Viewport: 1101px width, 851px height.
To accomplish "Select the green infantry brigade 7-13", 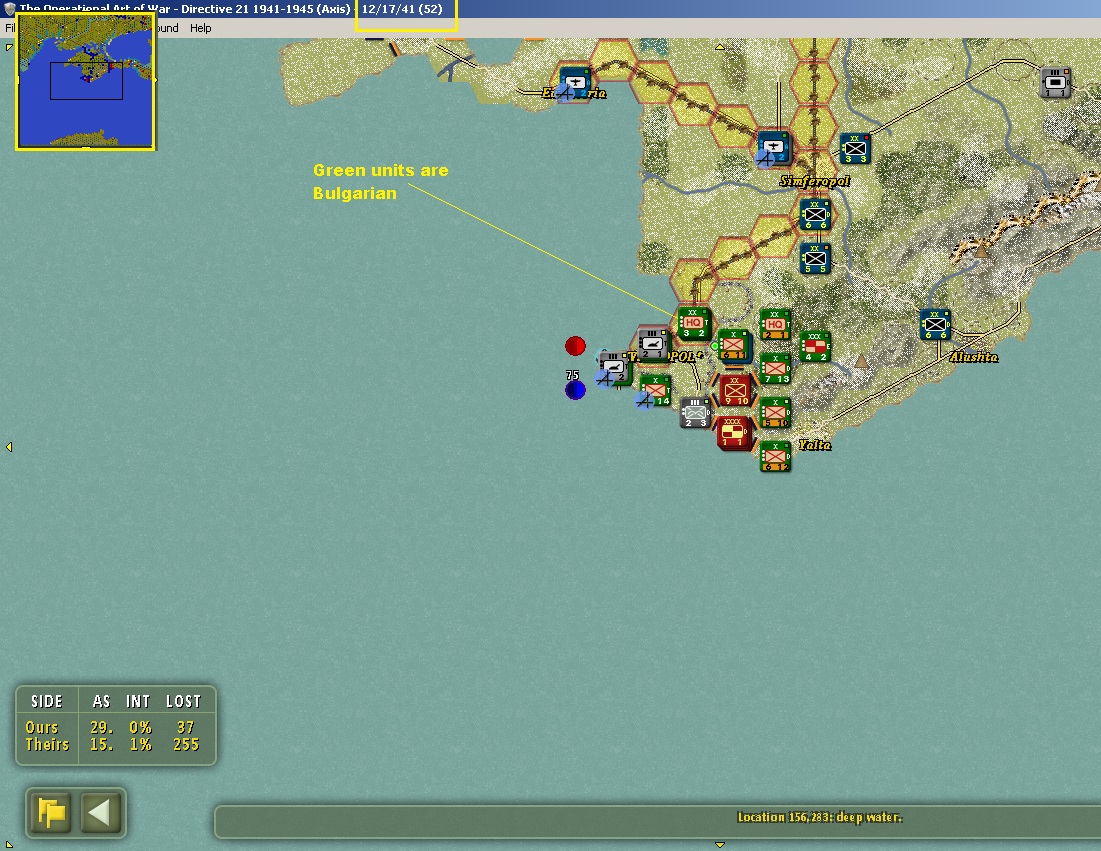I will (775, 369).
